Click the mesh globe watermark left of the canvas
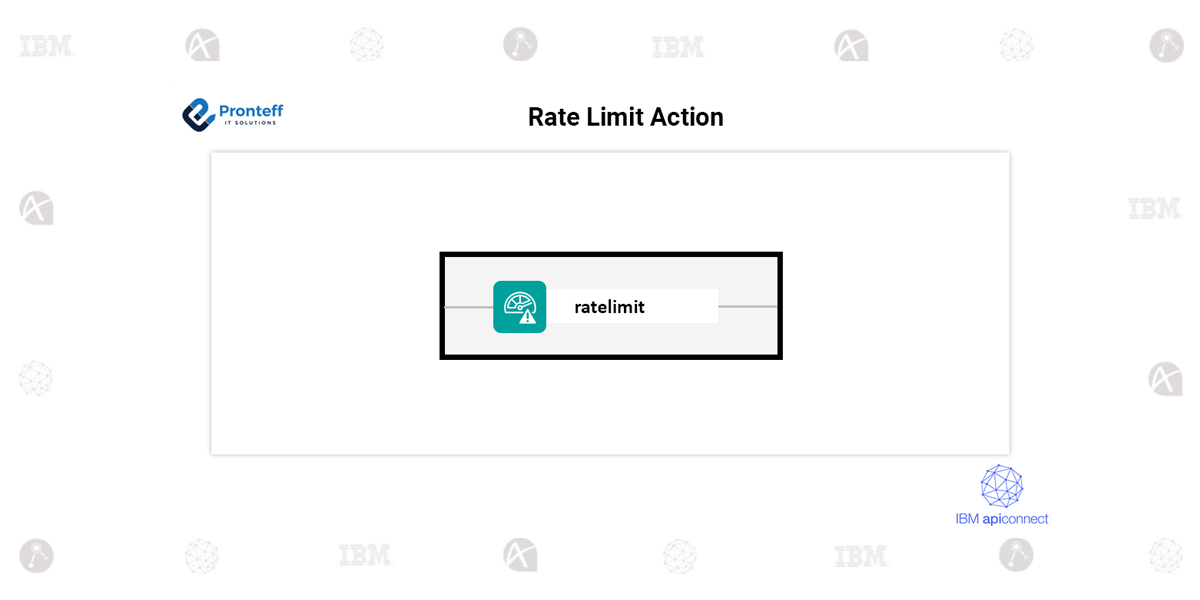The width and height of the screenshot is (1200, 600). point(36,379)
